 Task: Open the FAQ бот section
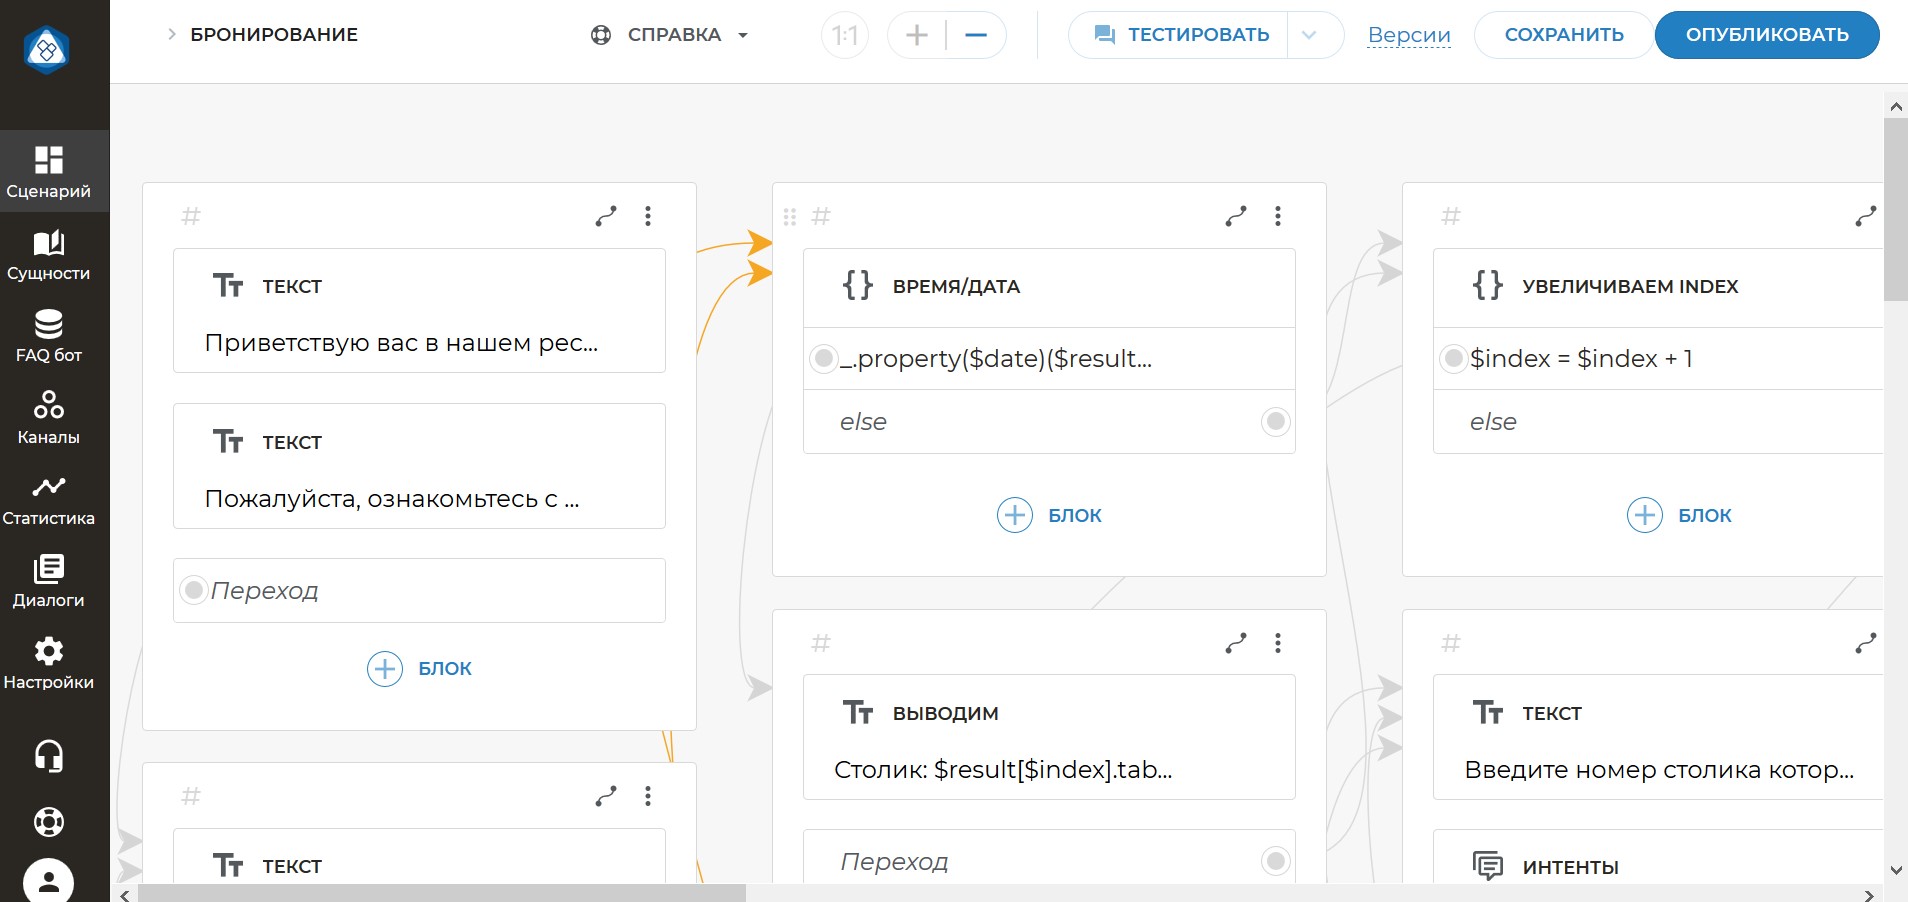pos(48,337)
